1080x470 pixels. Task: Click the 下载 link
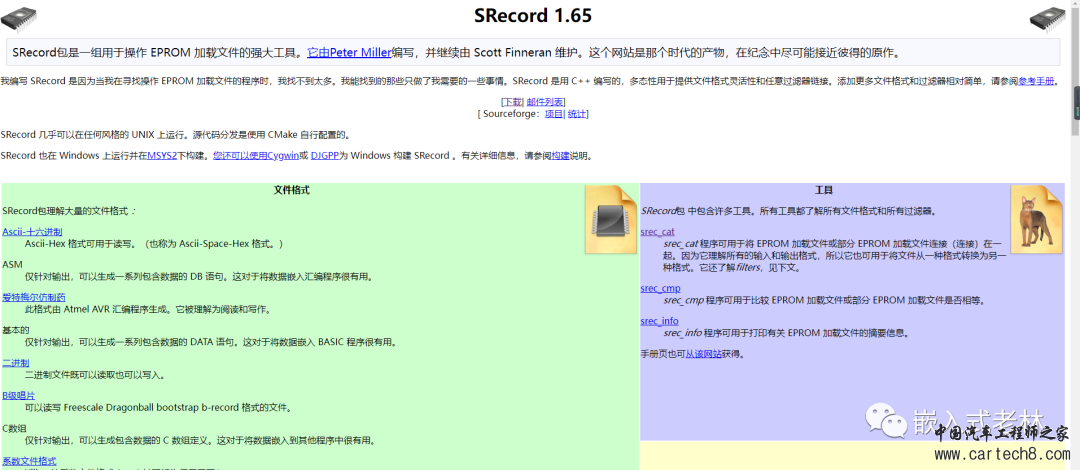pos(512,102)
